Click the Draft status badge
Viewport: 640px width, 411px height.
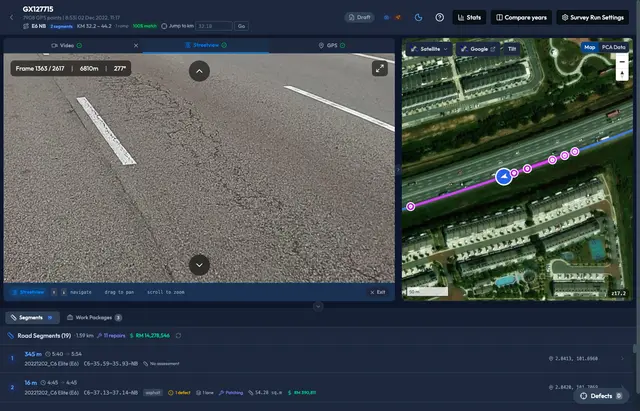pyautogui.click(x=360, y=17)
